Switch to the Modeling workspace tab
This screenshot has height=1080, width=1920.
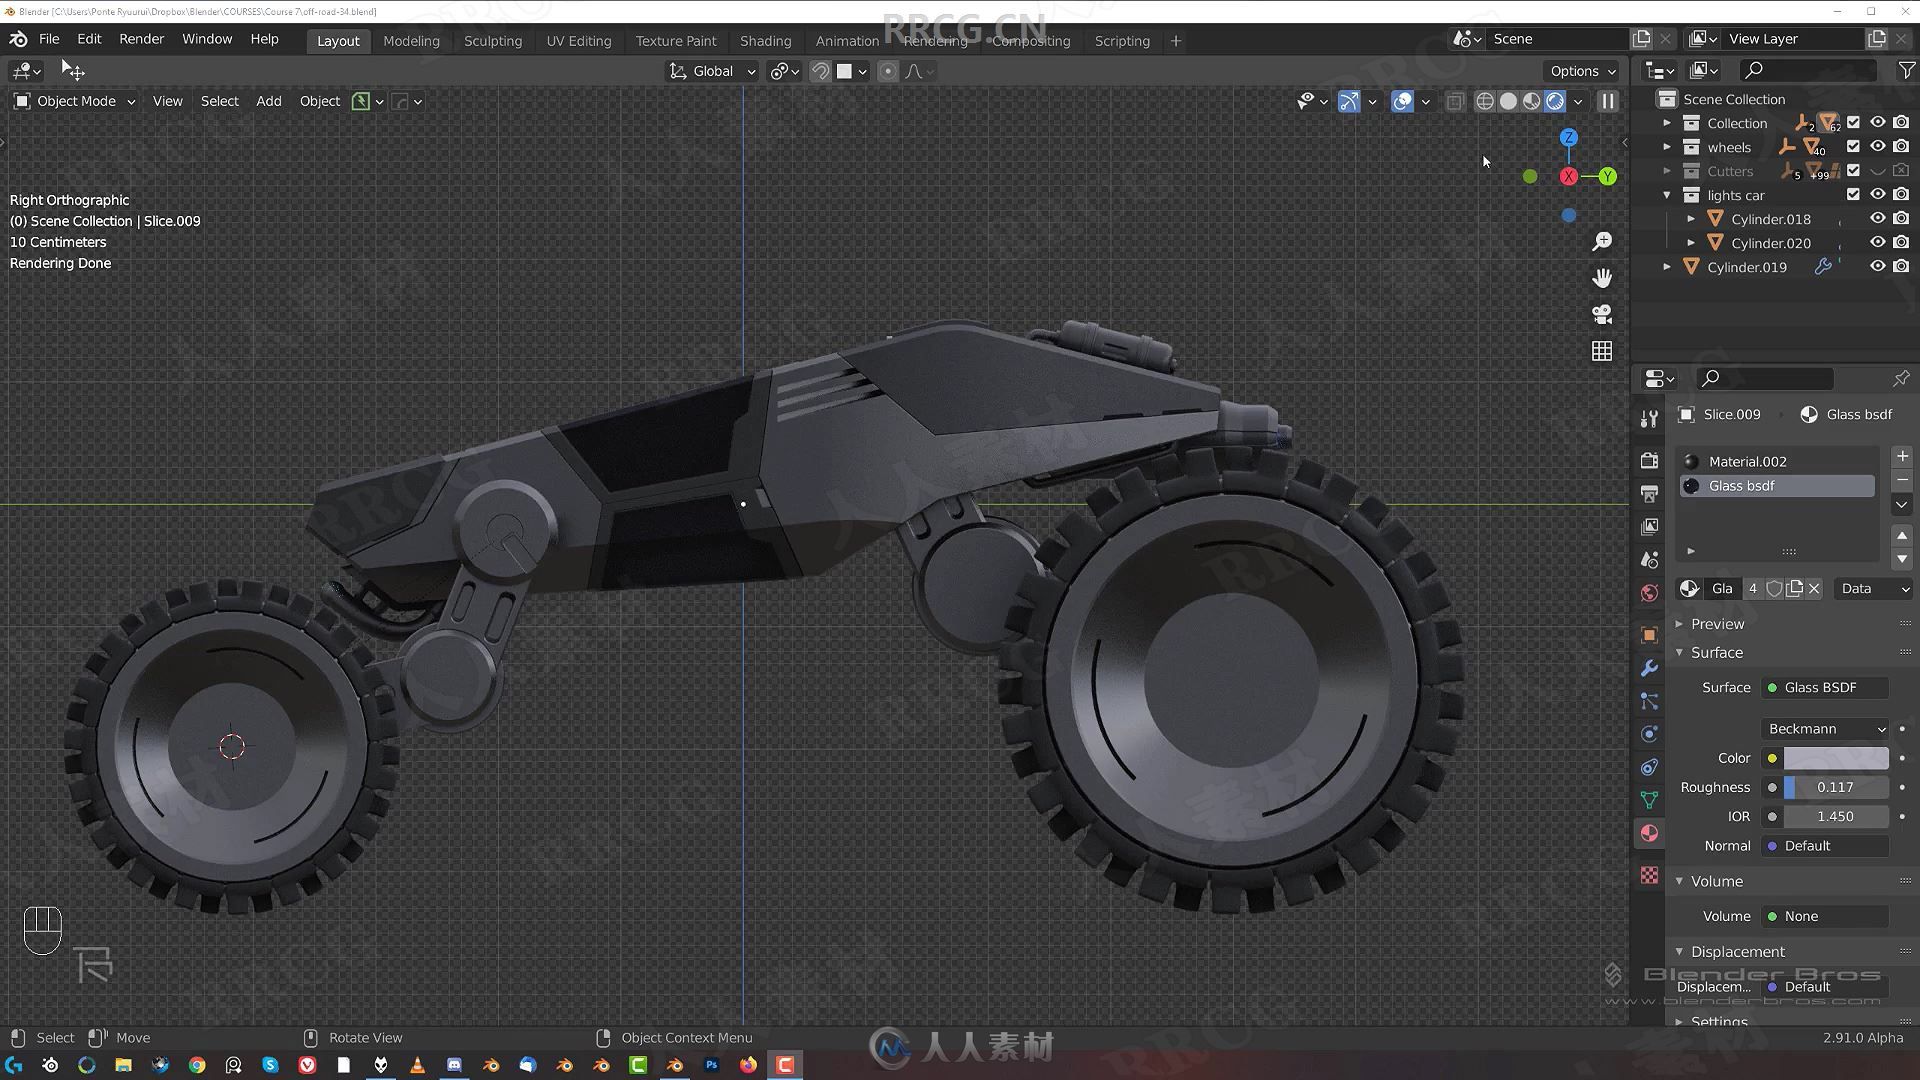(411, 41)
